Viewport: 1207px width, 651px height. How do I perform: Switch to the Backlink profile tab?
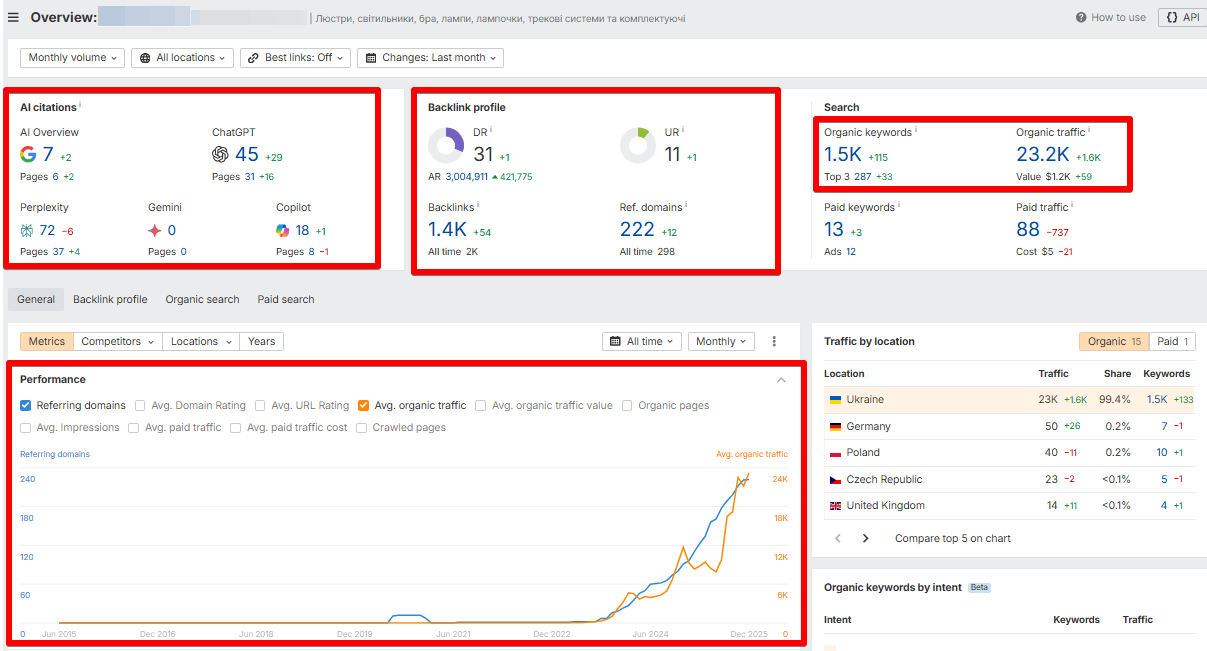click(x=110, y=299)
